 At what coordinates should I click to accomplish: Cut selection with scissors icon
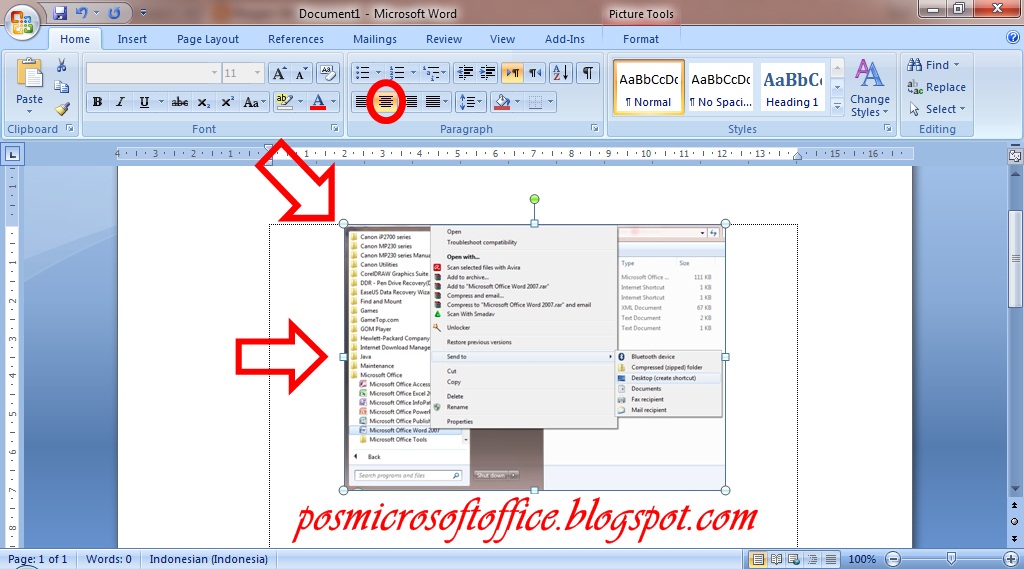click(61, 65)
